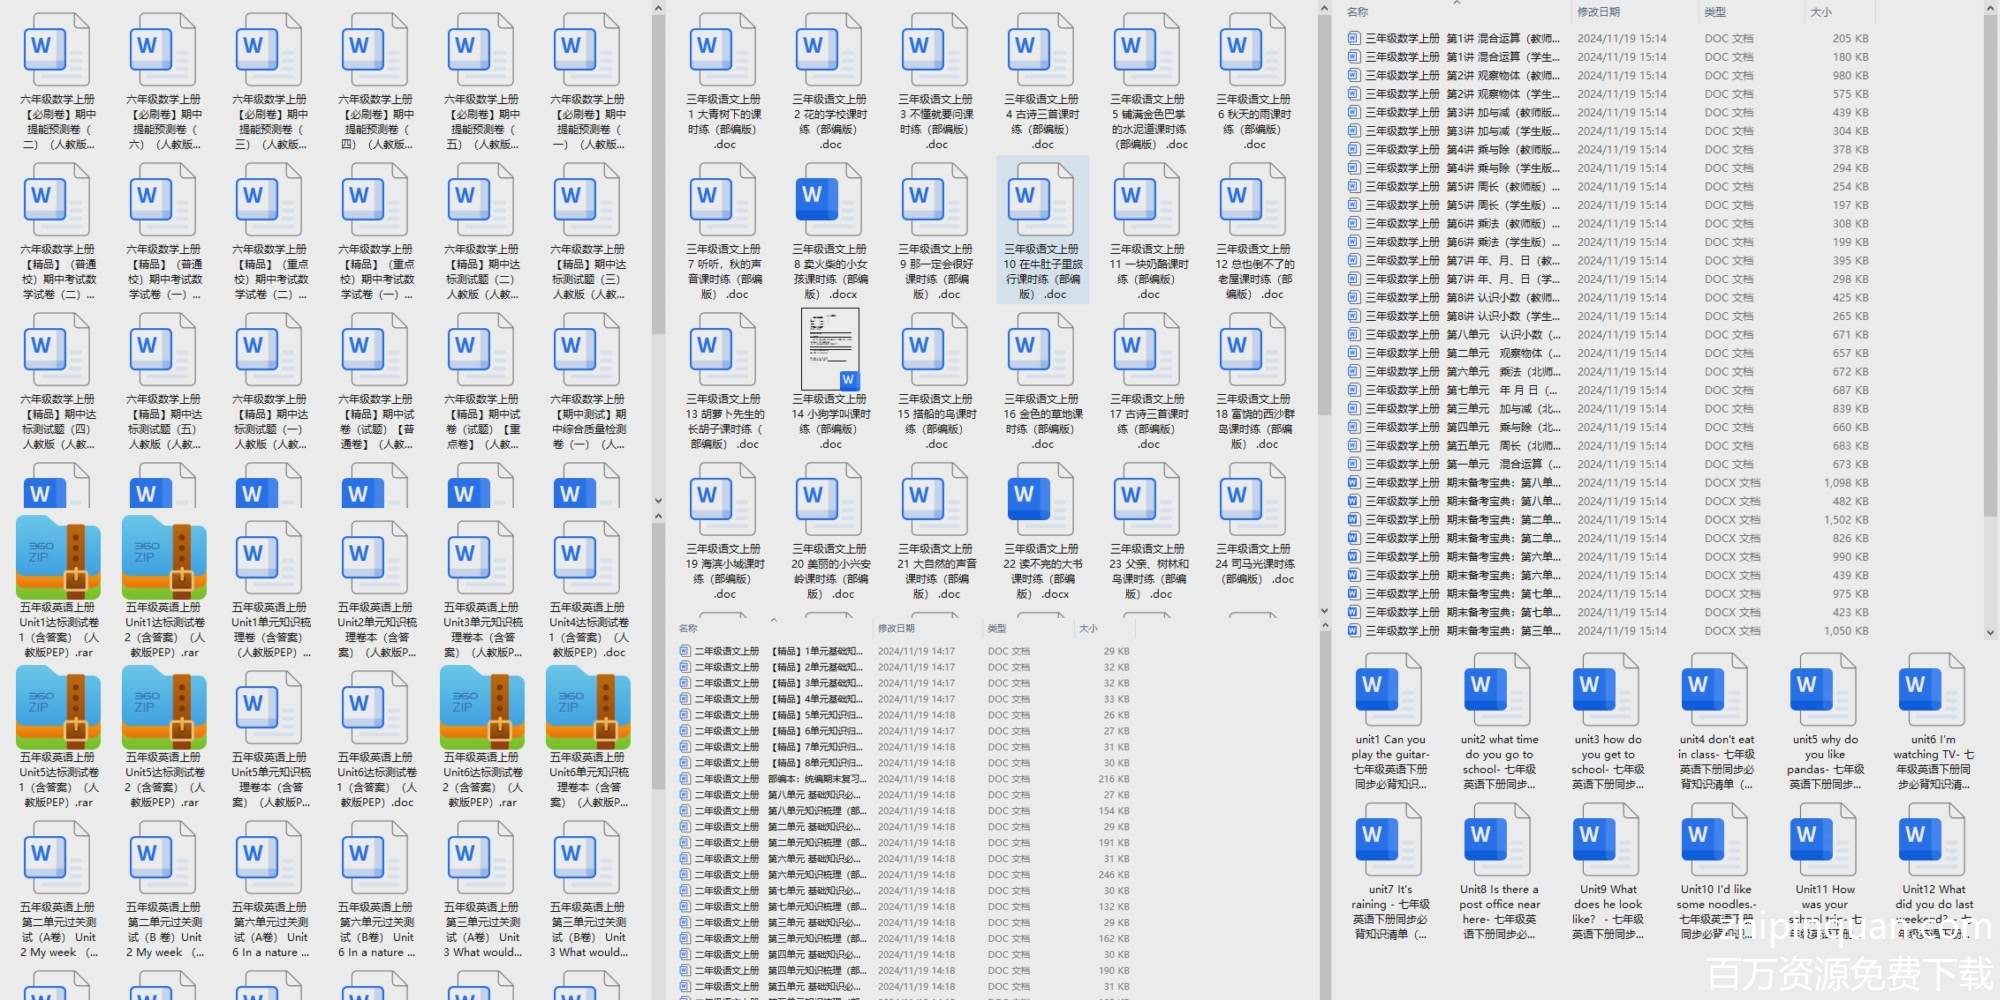Click the 五年级英语 'Unit1达标测试卷 1' RAR archive icon
This screenshot has height=1000, width=2000.
coord(58,558)
